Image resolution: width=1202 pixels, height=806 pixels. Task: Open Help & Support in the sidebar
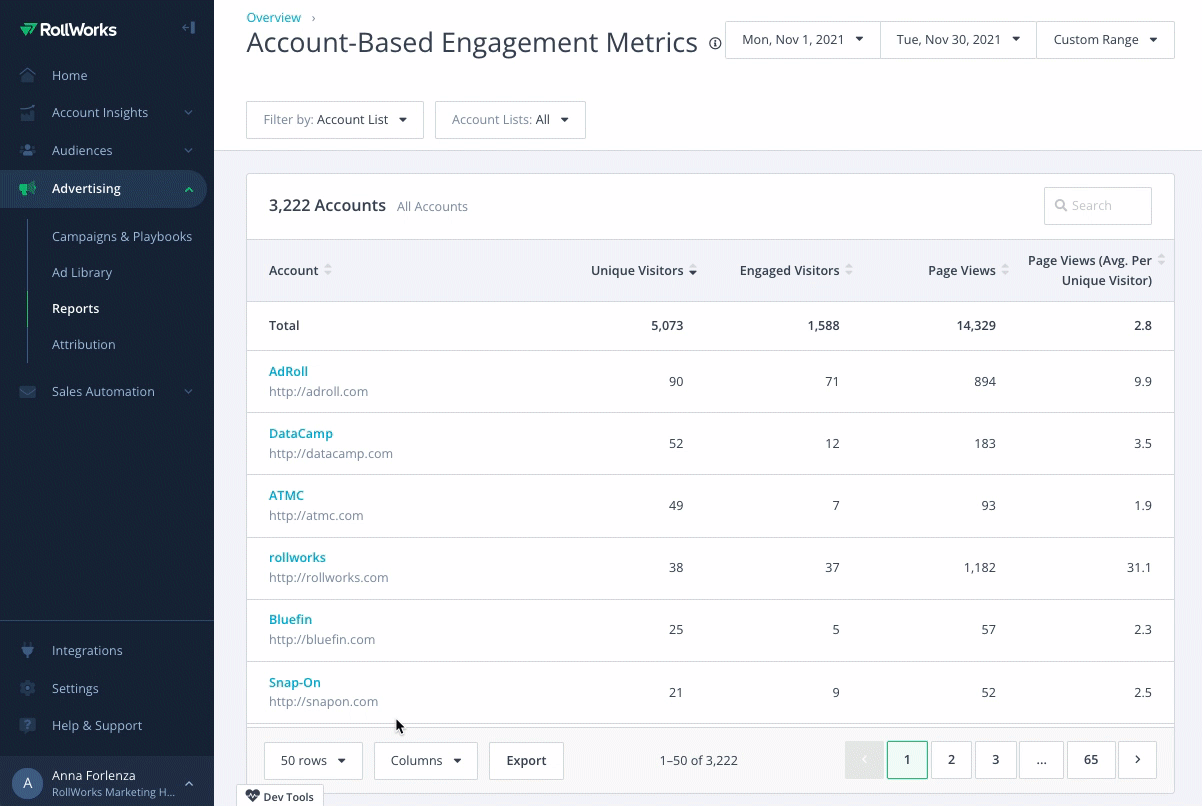point(97,726)
